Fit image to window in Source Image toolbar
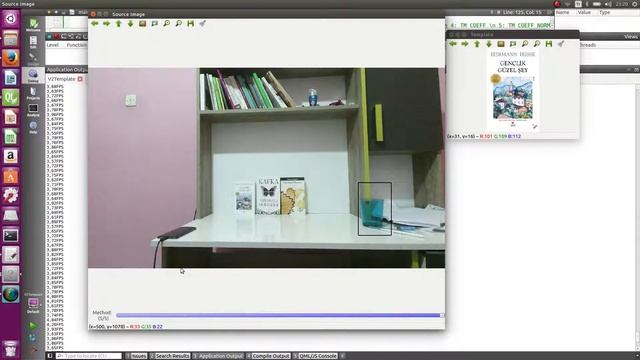The width and height of the screenshot is (640, 360). 155,24
